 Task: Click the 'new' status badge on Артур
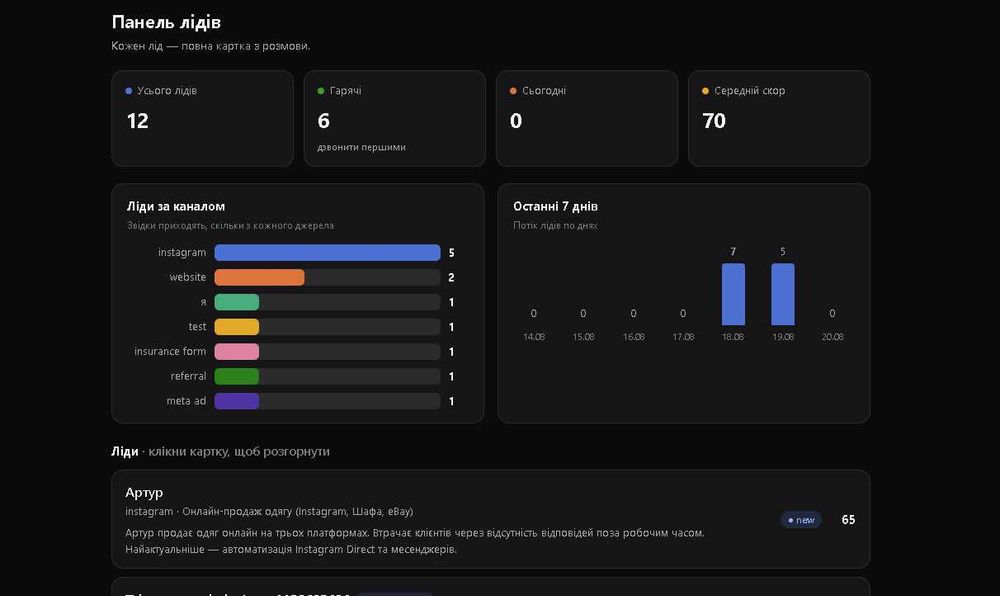pyautogui.click(x=801, y=520)
